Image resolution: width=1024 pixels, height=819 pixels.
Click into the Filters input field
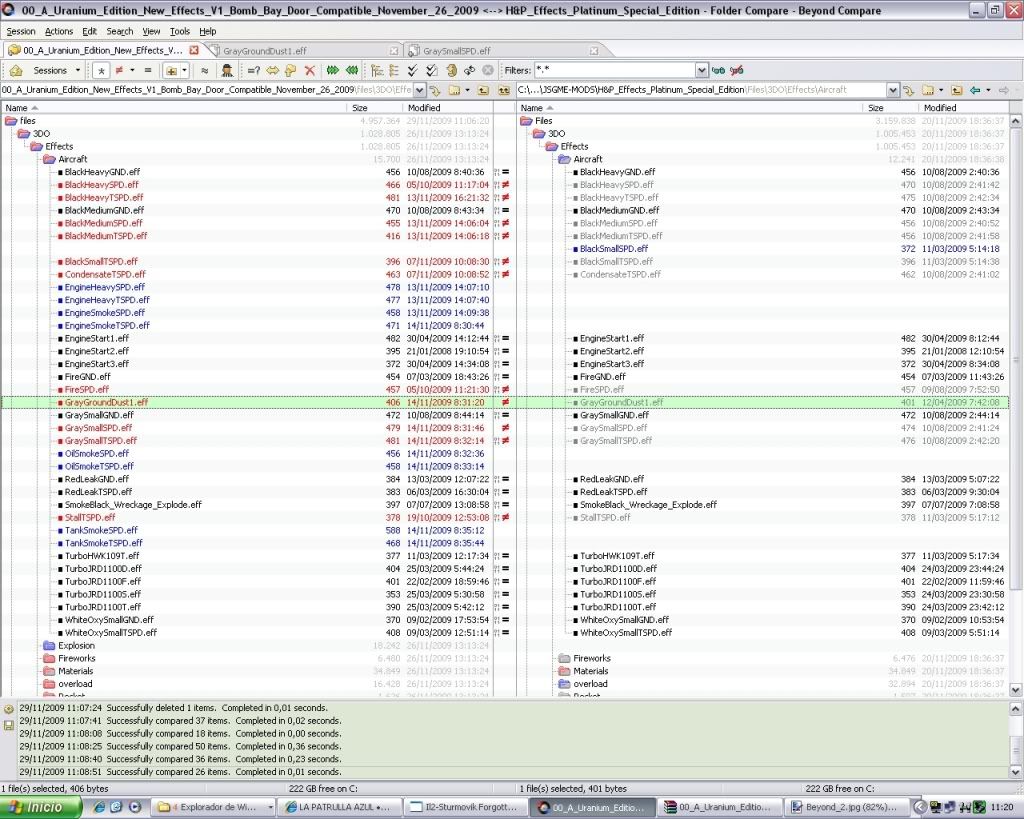pyautogui.click(x=614, y=71)
